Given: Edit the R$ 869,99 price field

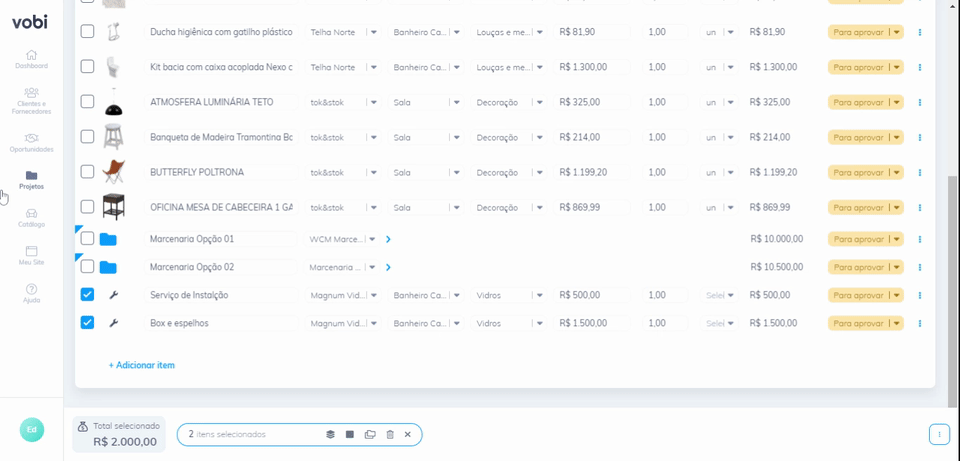Looking at the screenshot, I should pyautogui.click(x=591, y=208).
